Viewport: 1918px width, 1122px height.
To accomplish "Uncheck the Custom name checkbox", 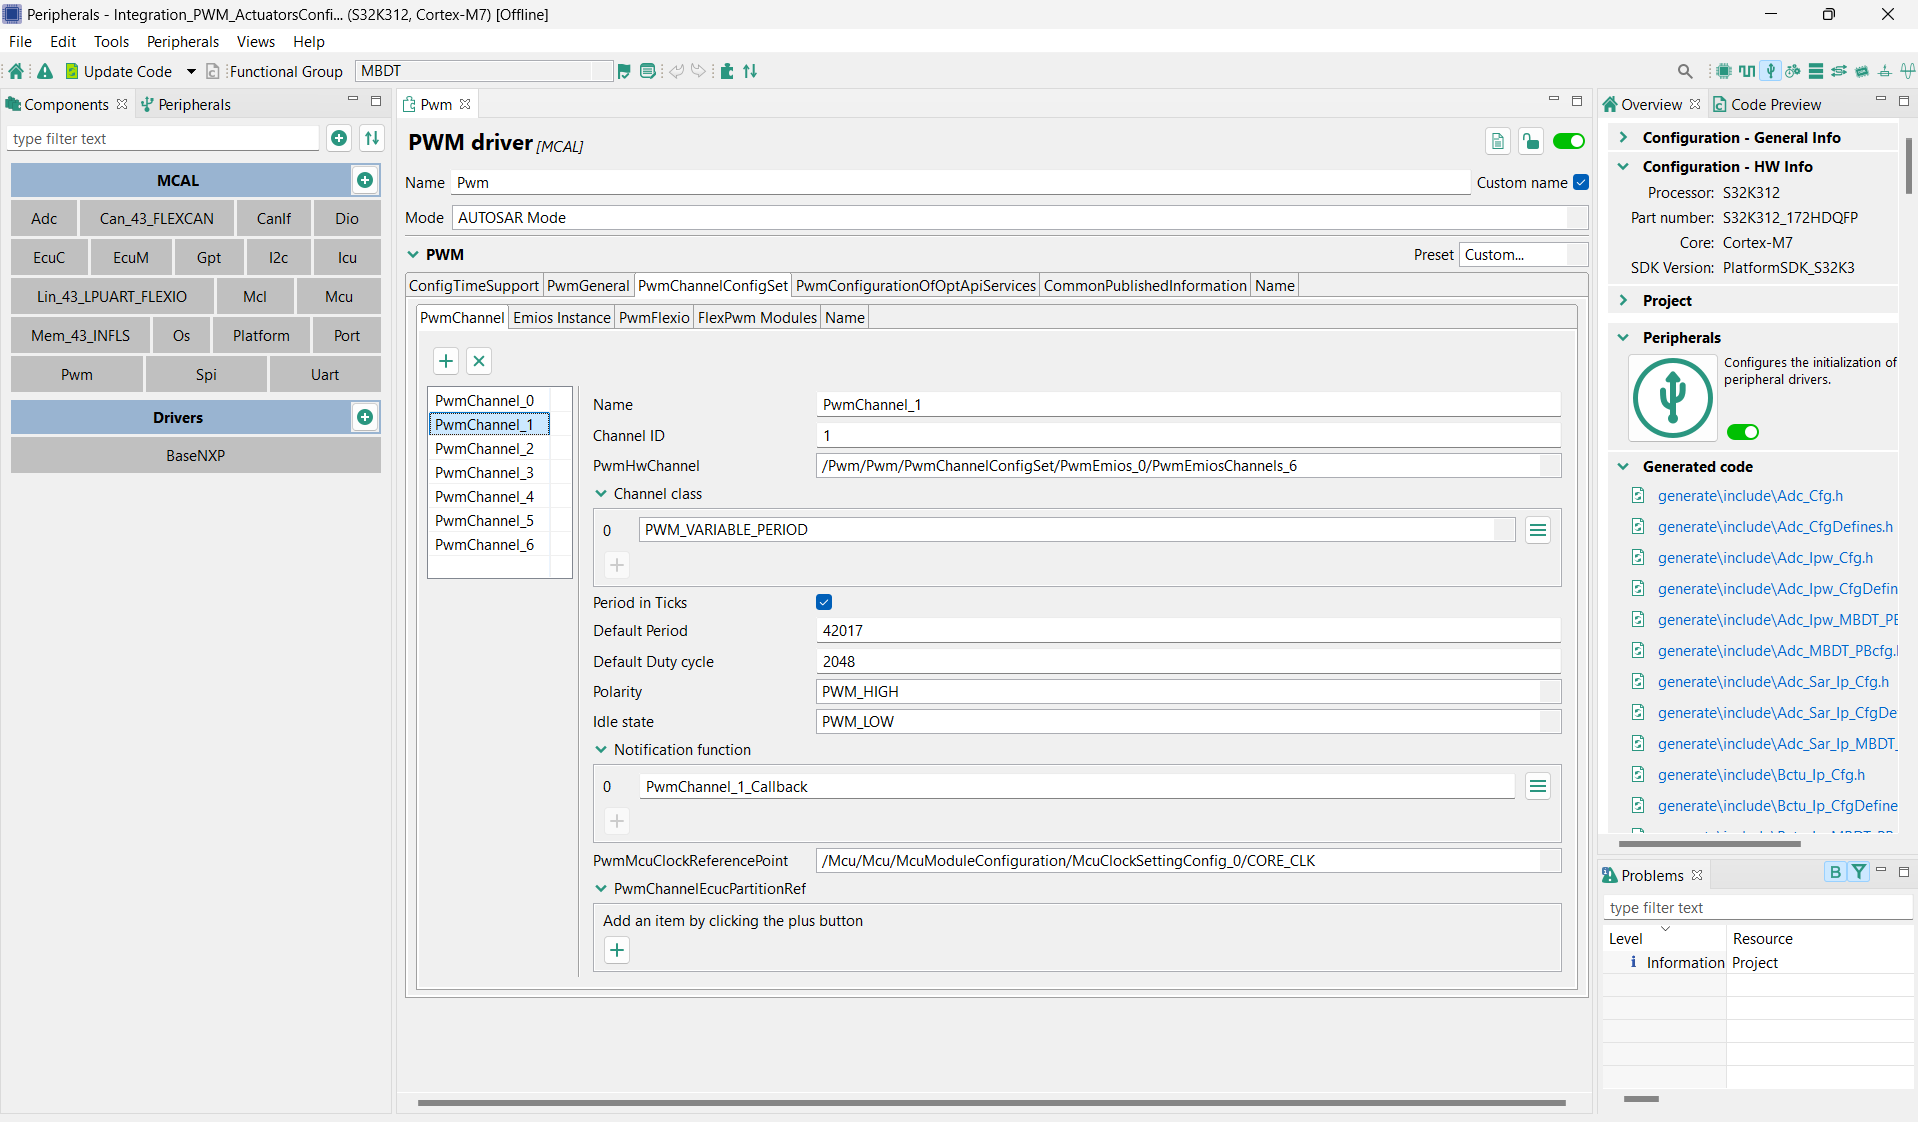I will (1580, 182).
